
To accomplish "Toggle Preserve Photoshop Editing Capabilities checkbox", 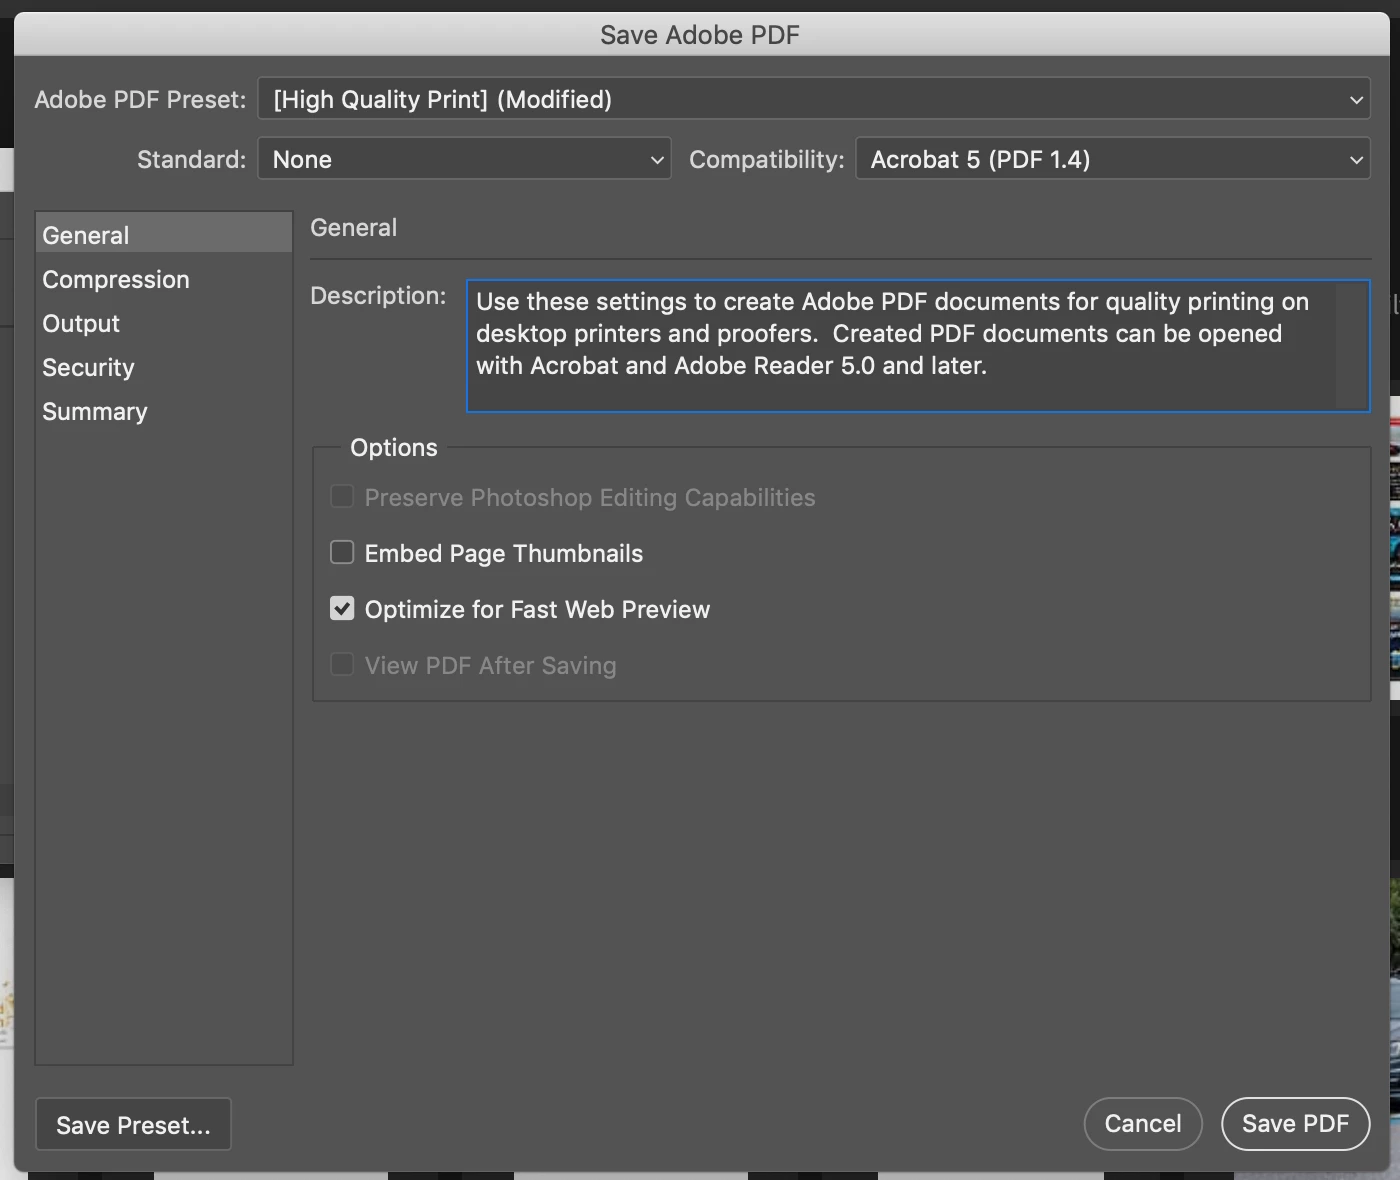I will [342, 497].
